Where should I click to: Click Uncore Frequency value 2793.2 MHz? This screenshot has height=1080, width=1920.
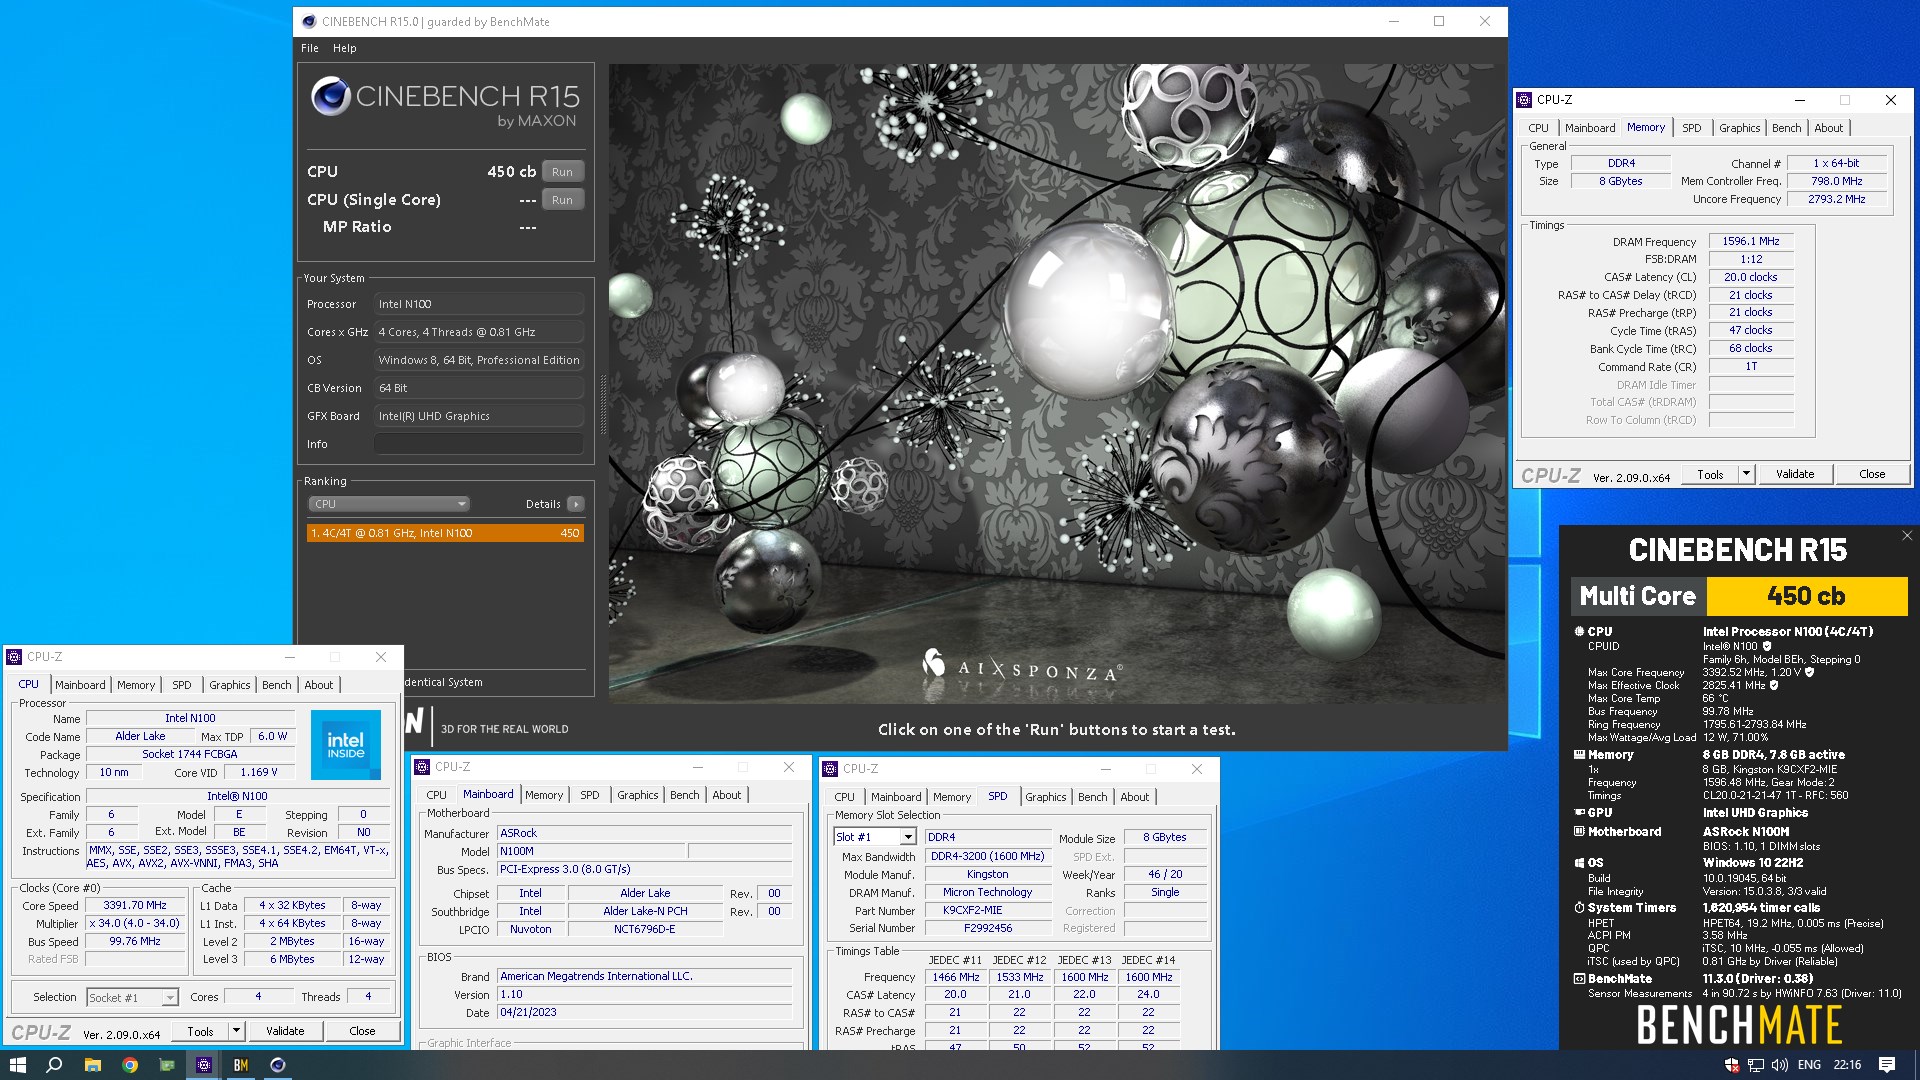[1837, 199]
